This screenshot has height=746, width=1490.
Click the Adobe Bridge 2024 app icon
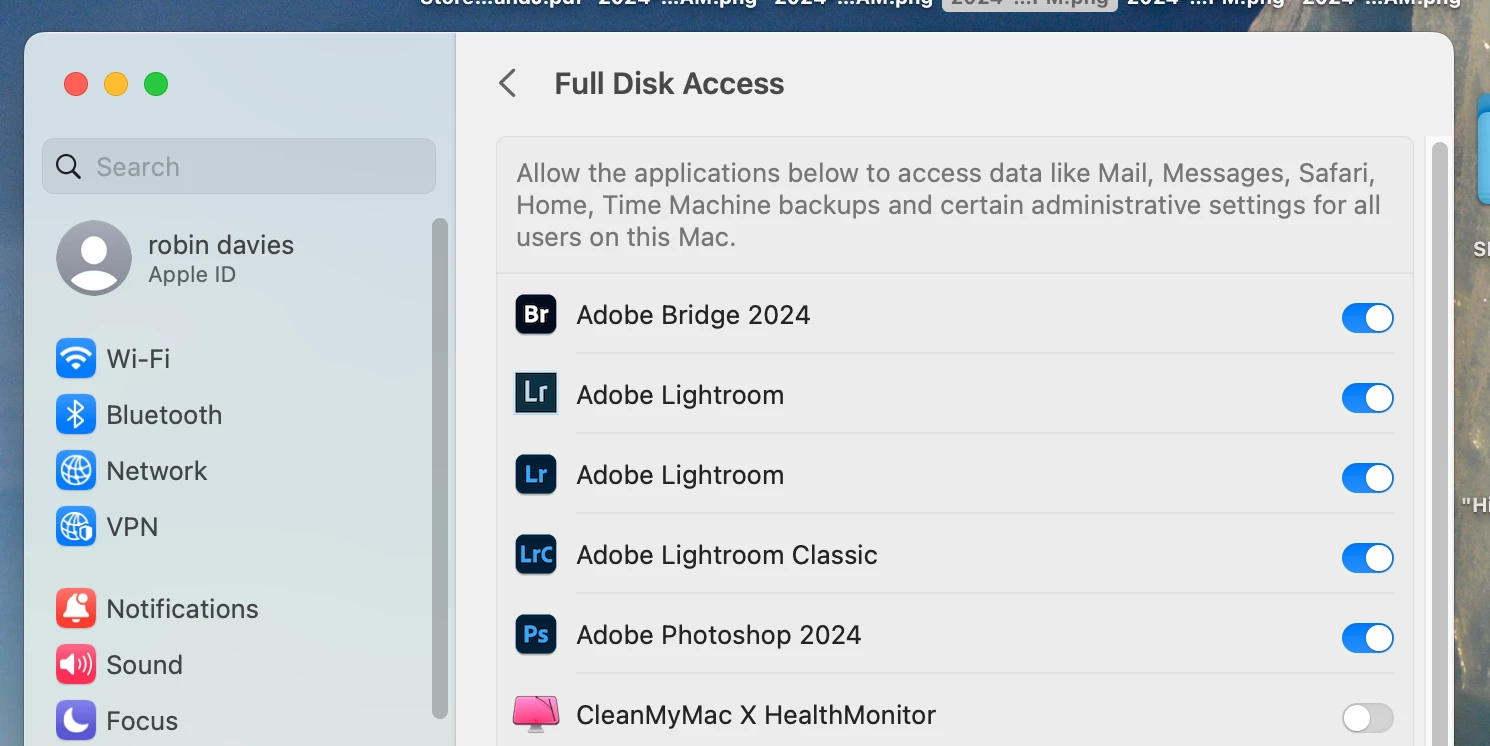tap(536, 315)
